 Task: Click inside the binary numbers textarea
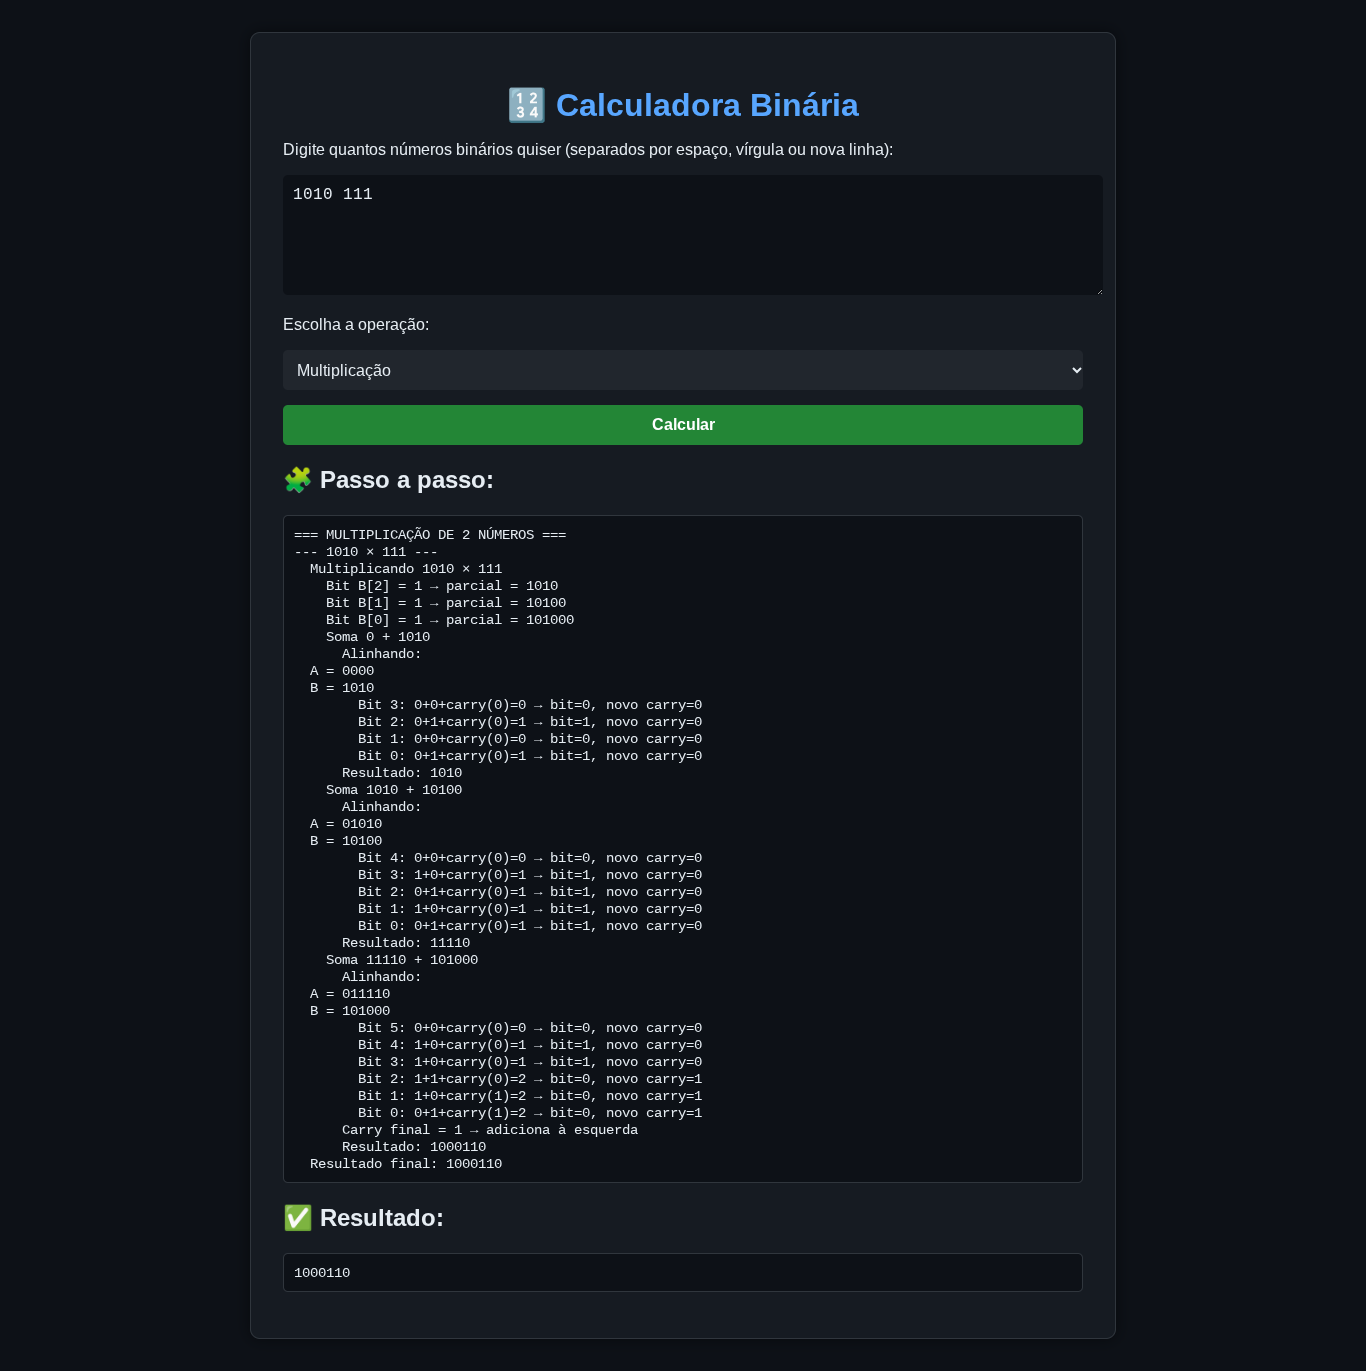[x=693, y=234]
